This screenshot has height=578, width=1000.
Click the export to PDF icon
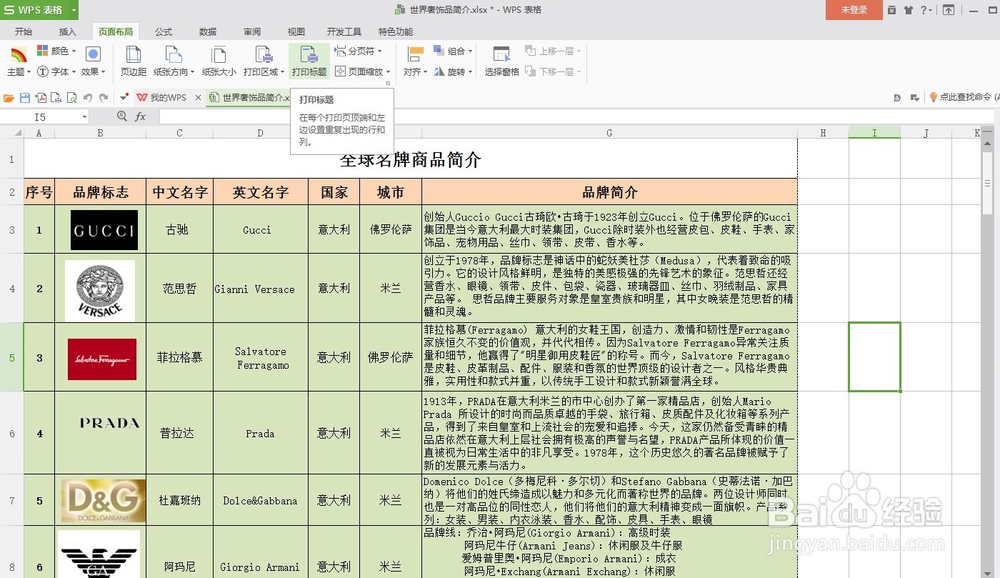(x=41, y=98)
